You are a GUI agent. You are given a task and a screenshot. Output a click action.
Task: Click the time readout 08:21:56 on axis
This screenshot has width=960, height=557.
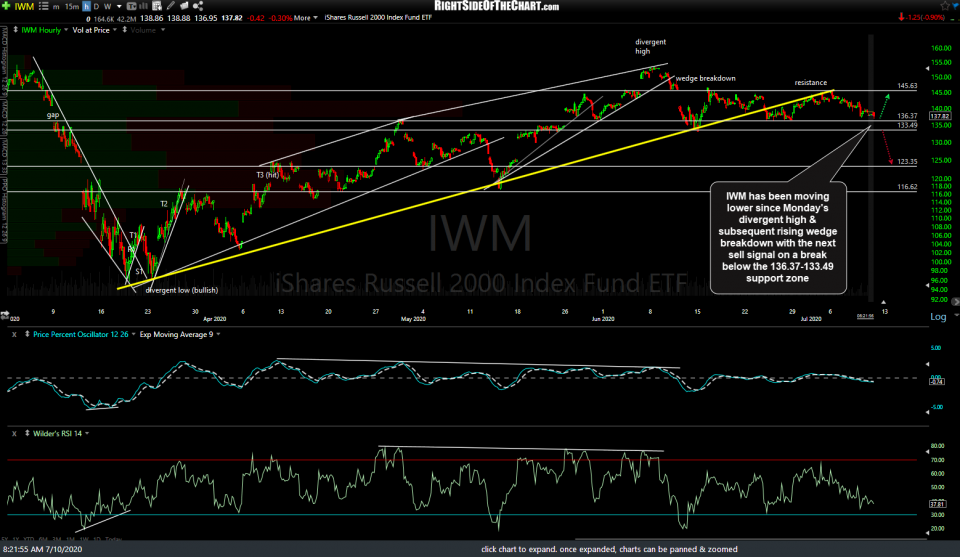click(865, 316)
